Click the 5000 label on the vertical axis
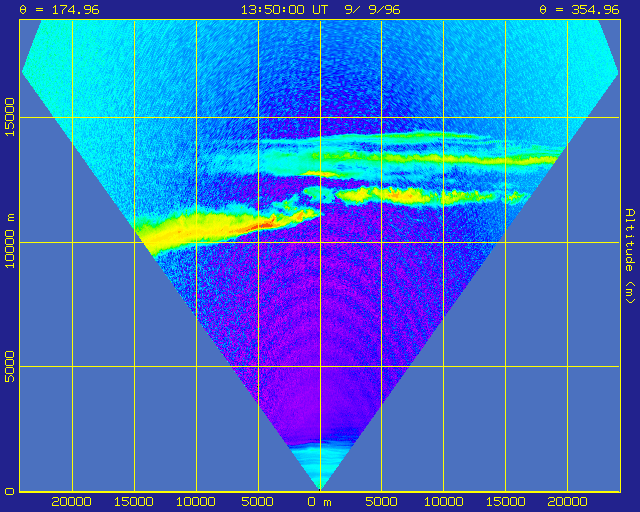640x512 pixels. (10, 366)
